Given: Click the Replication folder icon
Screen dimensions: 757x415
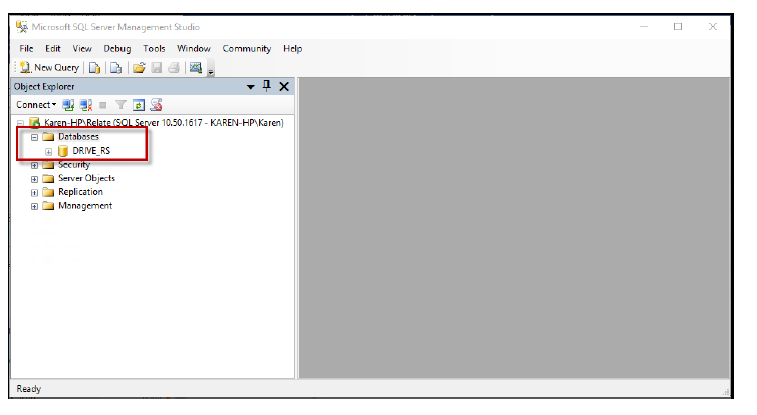Looking at the screenshot, I should [x=48, y=192].
